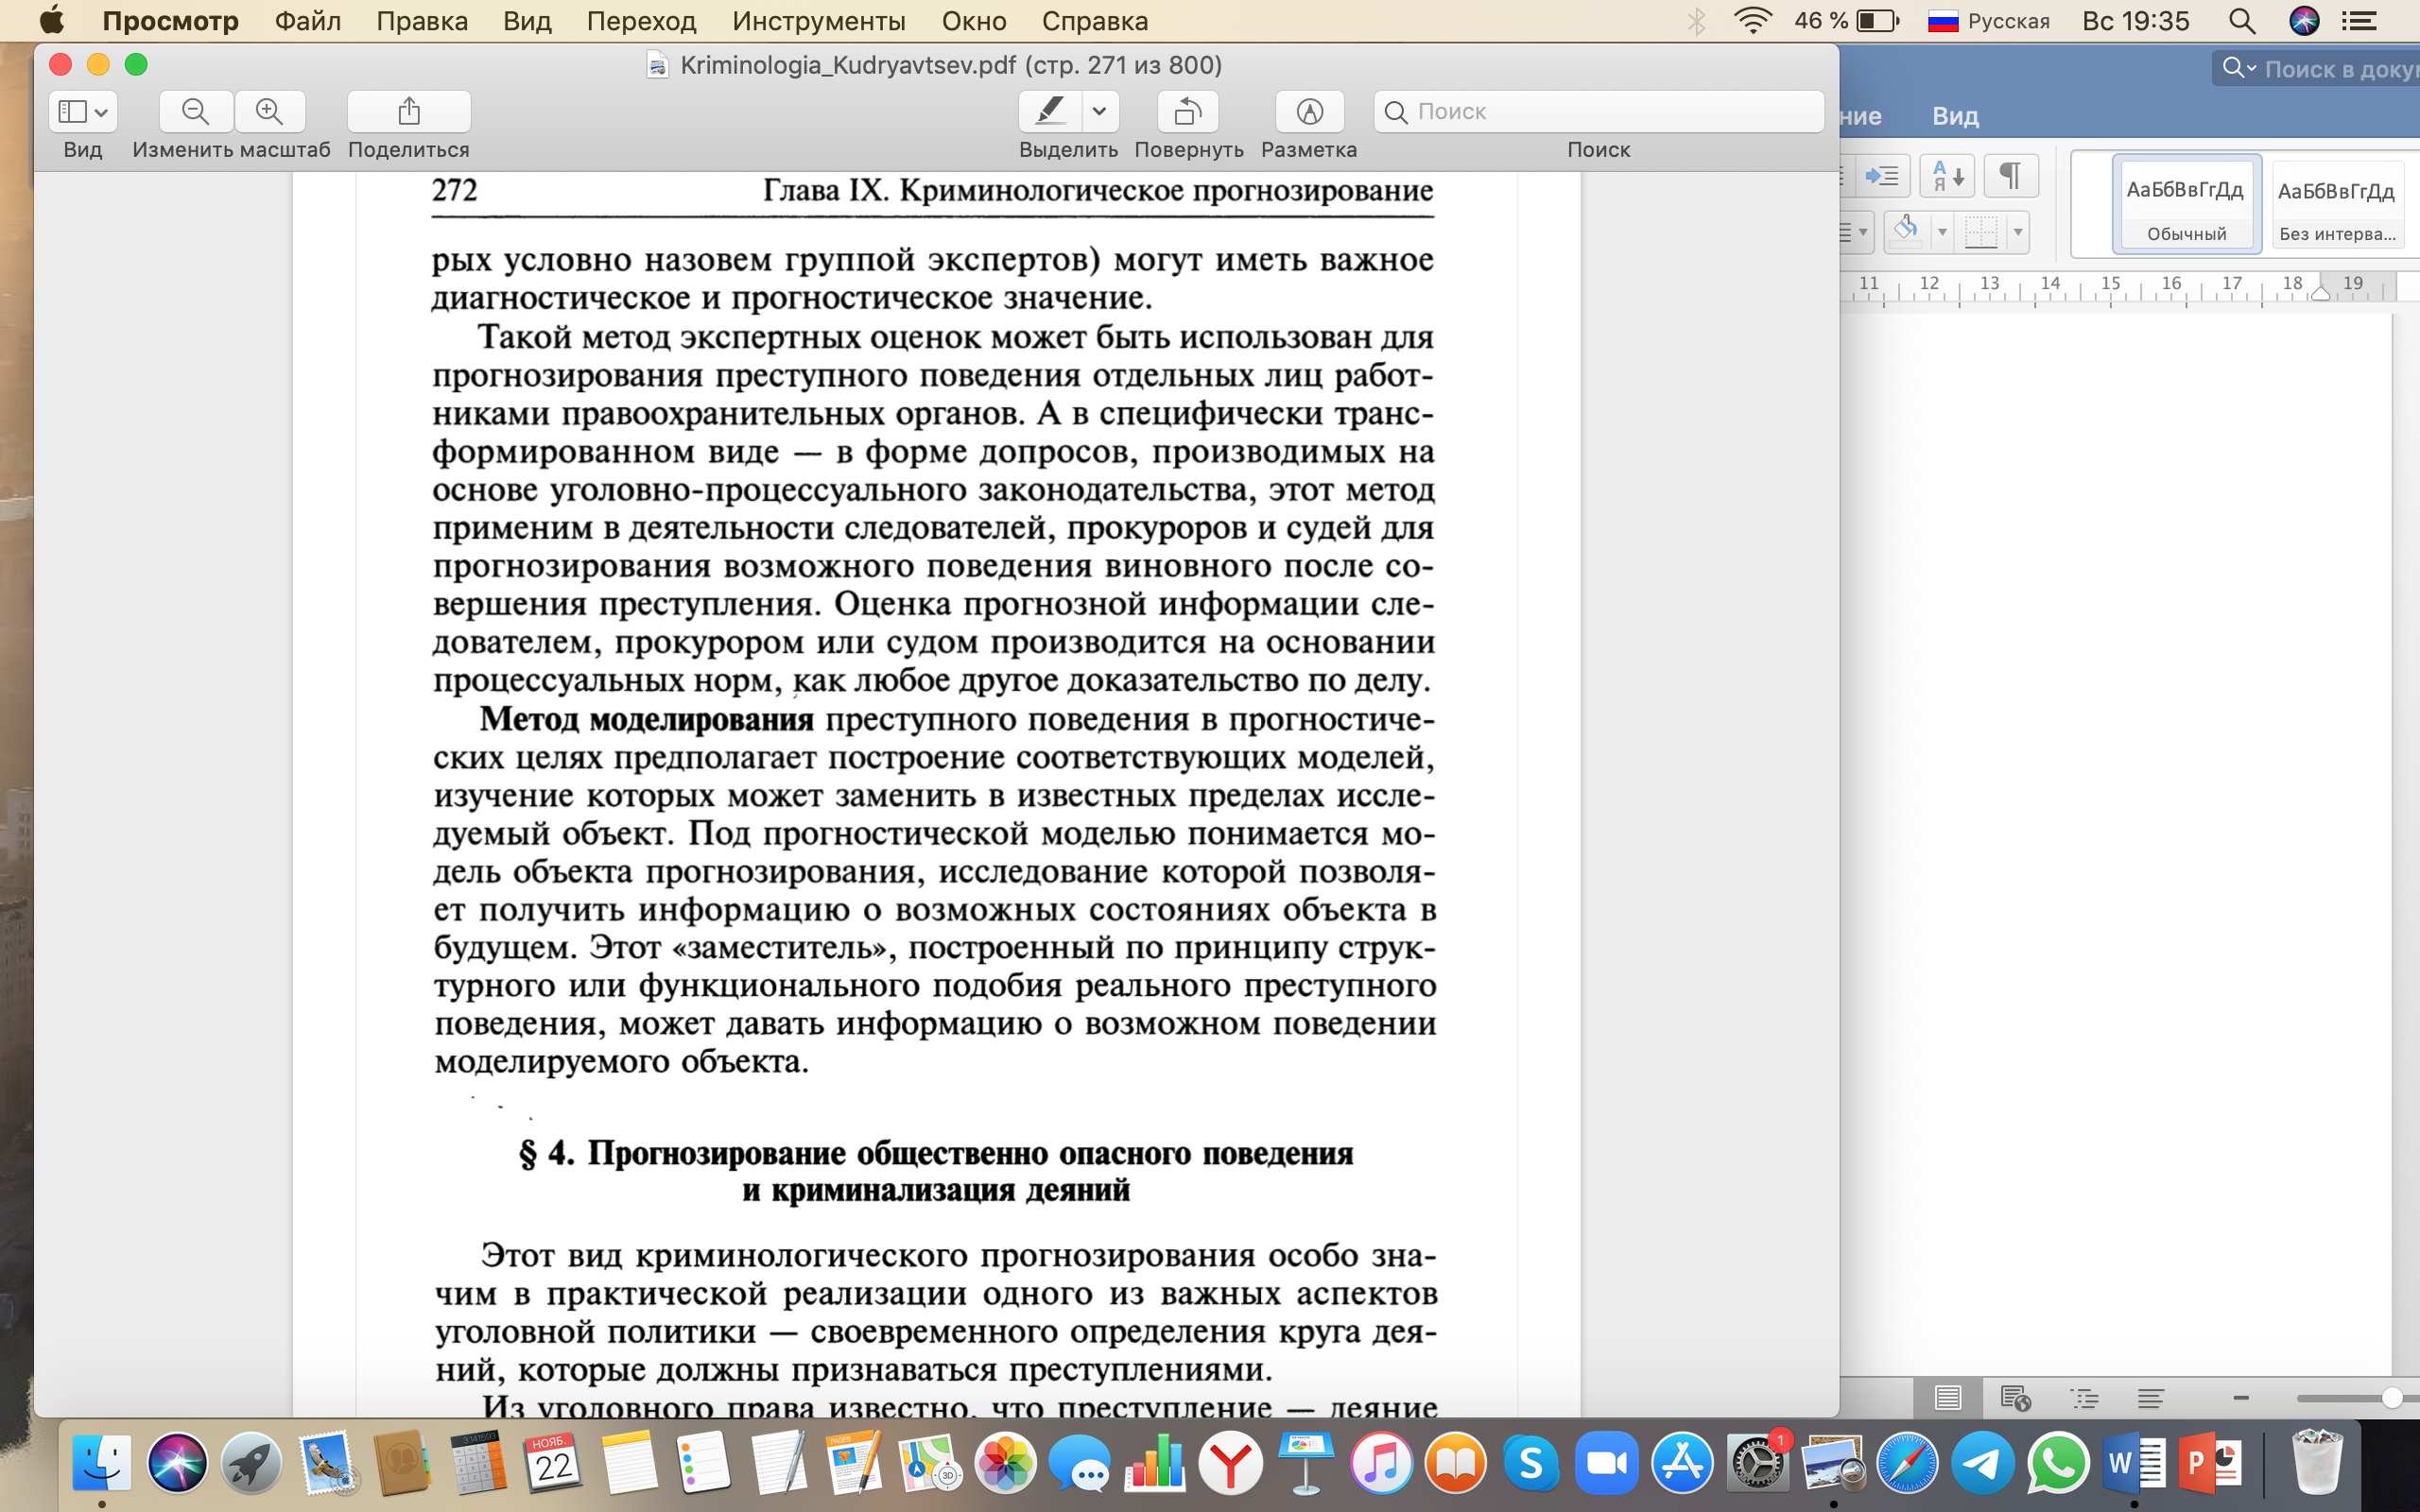This screenshot has height=1512, width=2420.
Task: Switch Word to print layout view
Action: (x=1947, y=1398)
